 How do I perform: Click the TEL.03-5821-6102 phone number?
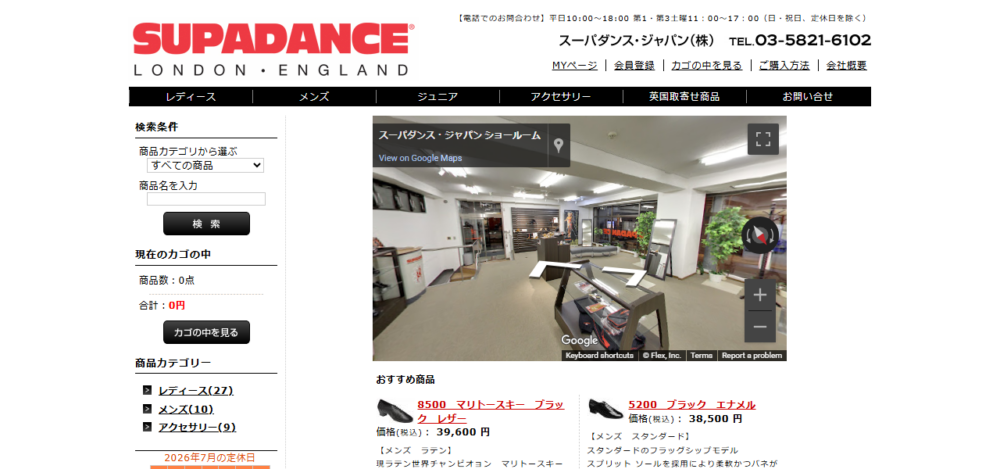pyautogui.click(x=800, y=40)
